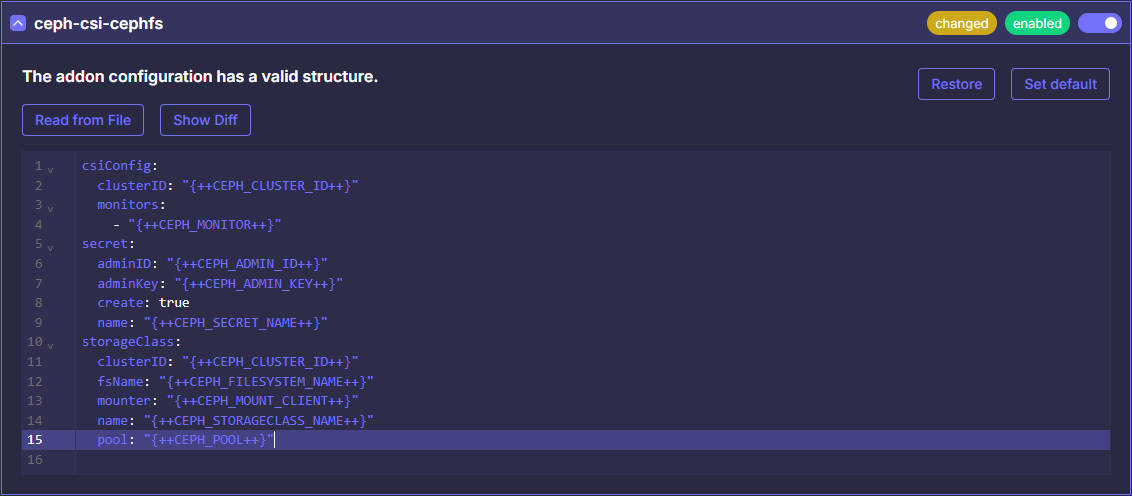Click the empty line 16 in editor

[x=500, y=460]
